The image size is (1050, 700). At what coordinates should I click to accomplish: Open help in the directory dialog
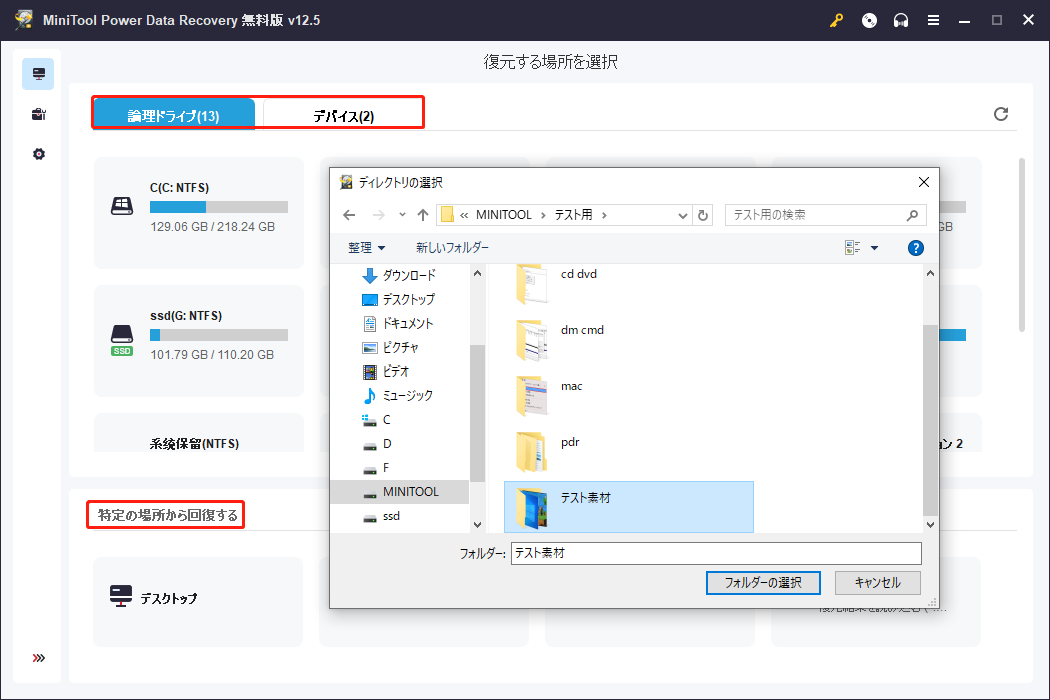[x=915, y=248]
